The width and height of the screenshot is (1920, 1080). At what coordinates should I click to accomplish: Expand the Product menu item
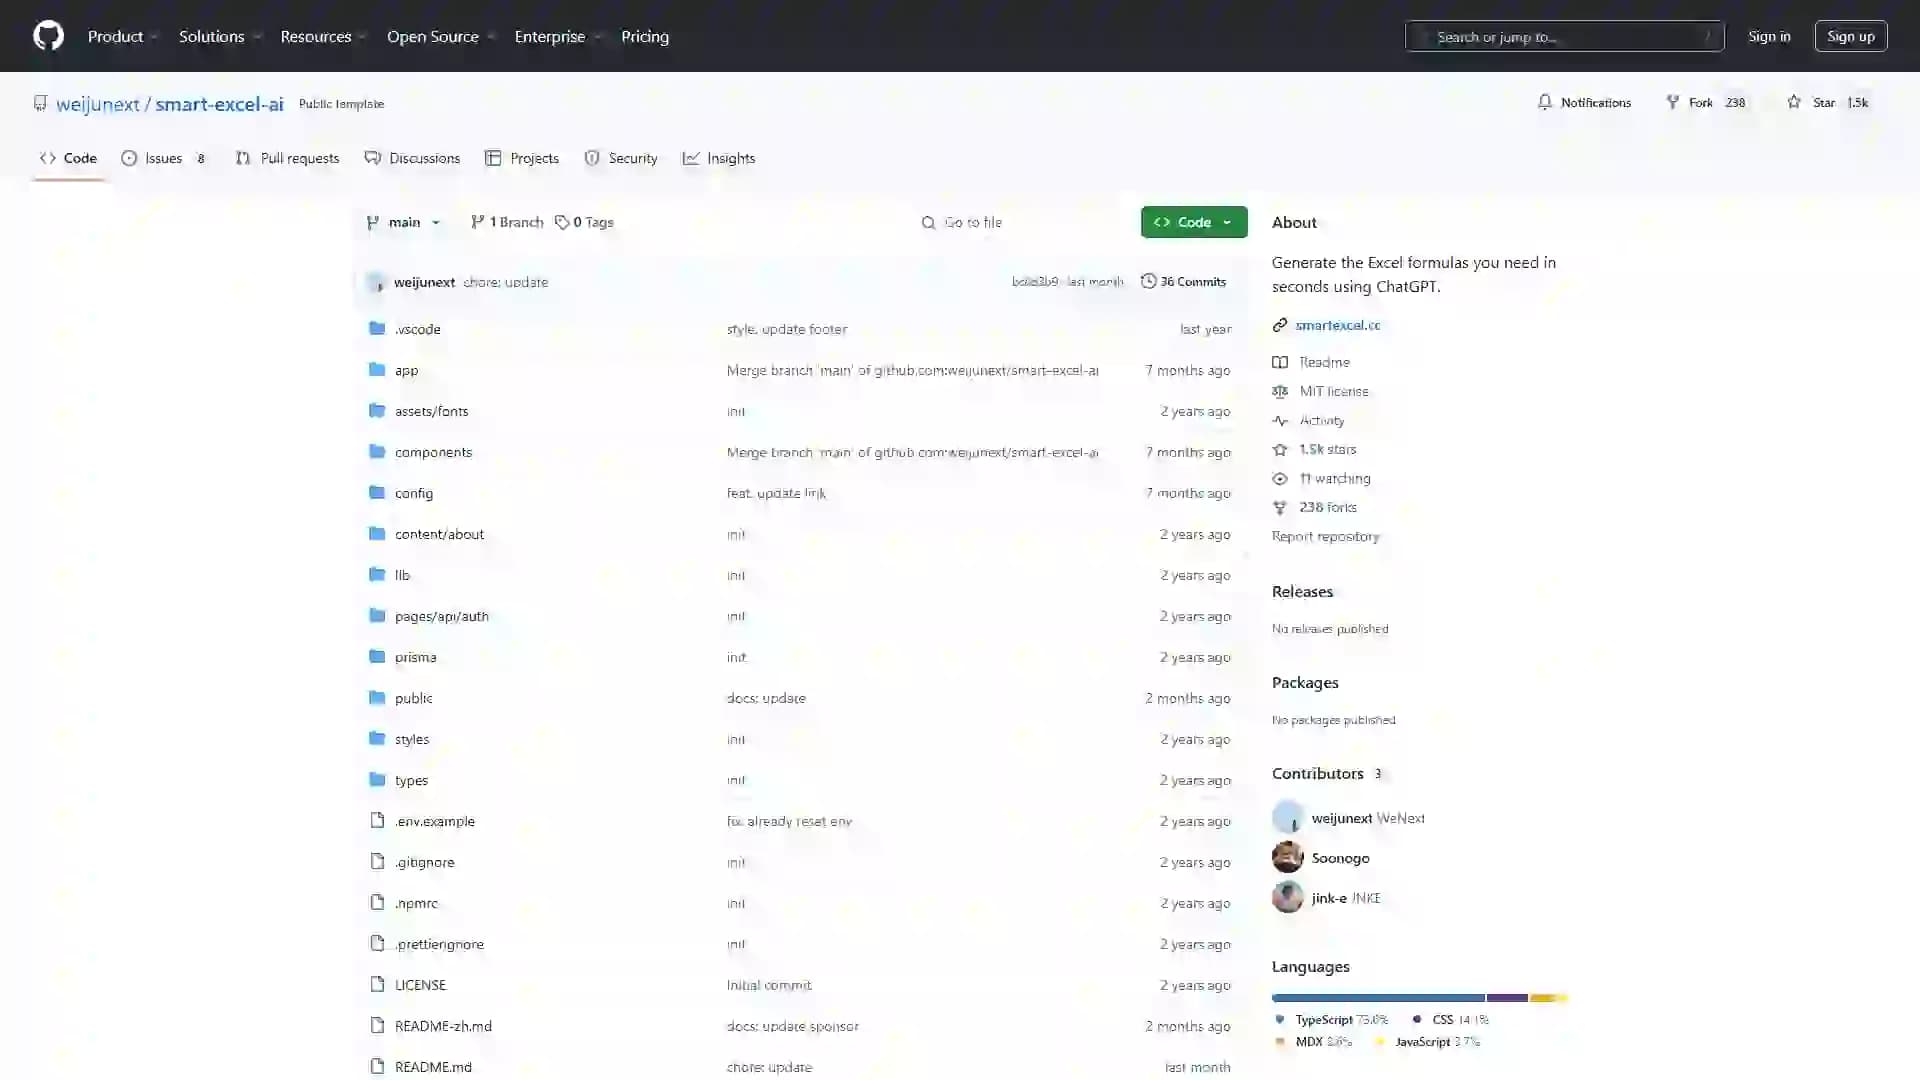[x=123, y=36]
